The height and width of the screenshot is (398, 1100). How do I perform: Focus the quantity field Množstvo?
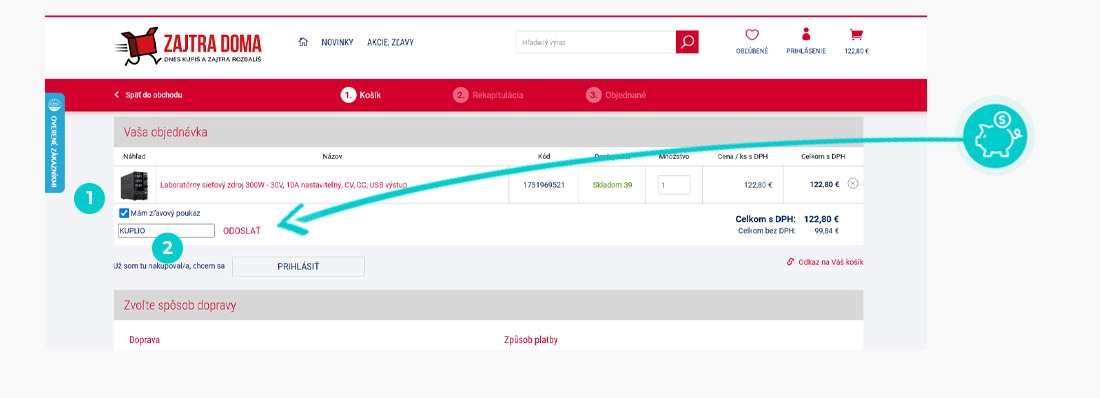674,185
